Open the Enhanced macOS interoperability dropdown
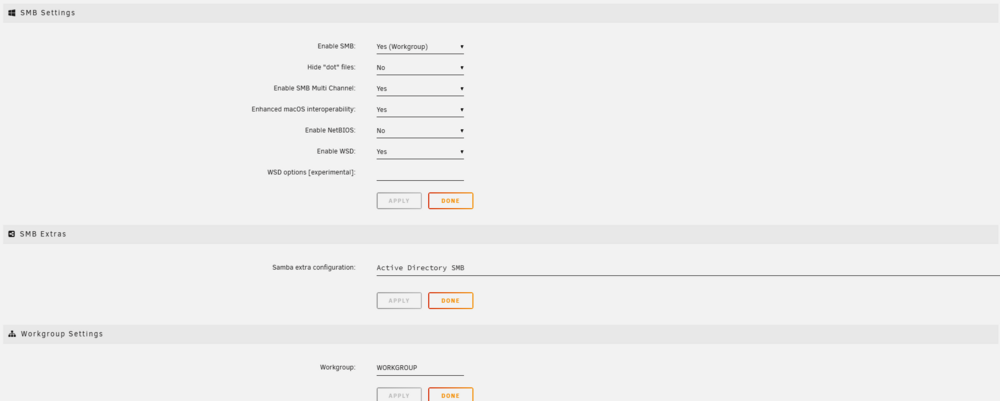The image size is (1000, 401). [x=420, y=110]
